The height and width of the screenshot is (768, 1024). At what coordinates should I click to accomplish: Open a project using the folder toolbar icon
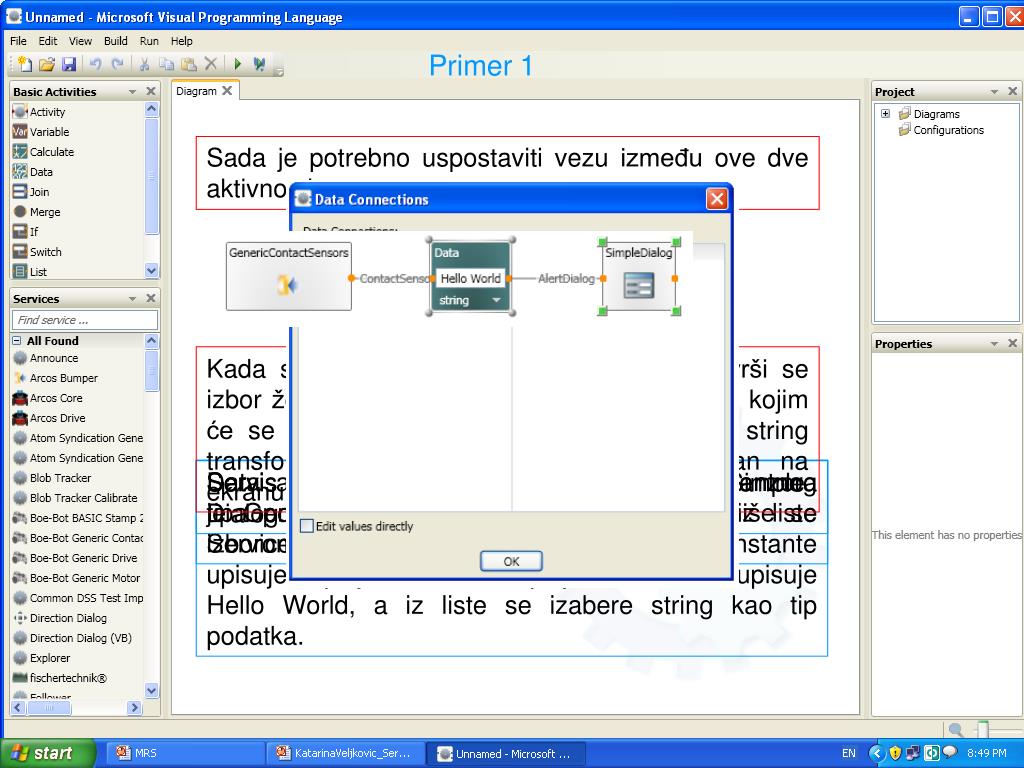coord(46,64)
